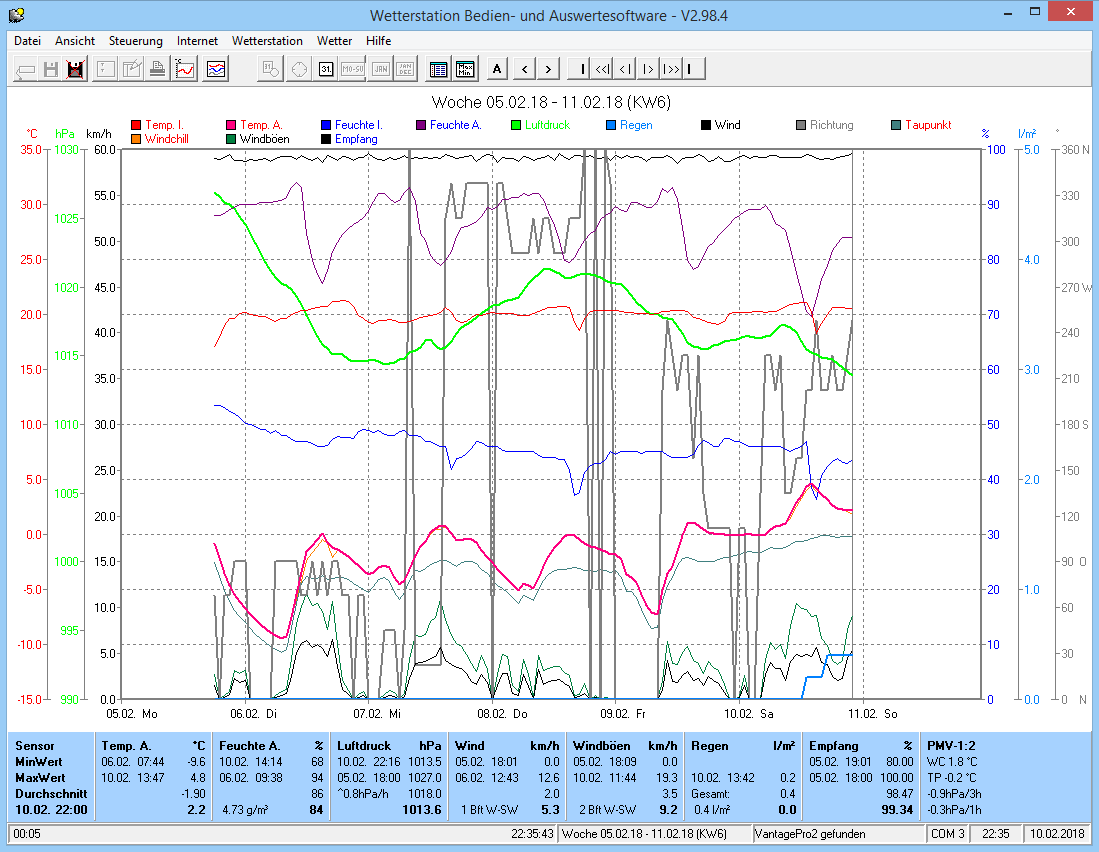Click the green Luftdruck legend swatch
Image resolution: width=1099 pixels, height=852 pixels.
tap(516, 125)
